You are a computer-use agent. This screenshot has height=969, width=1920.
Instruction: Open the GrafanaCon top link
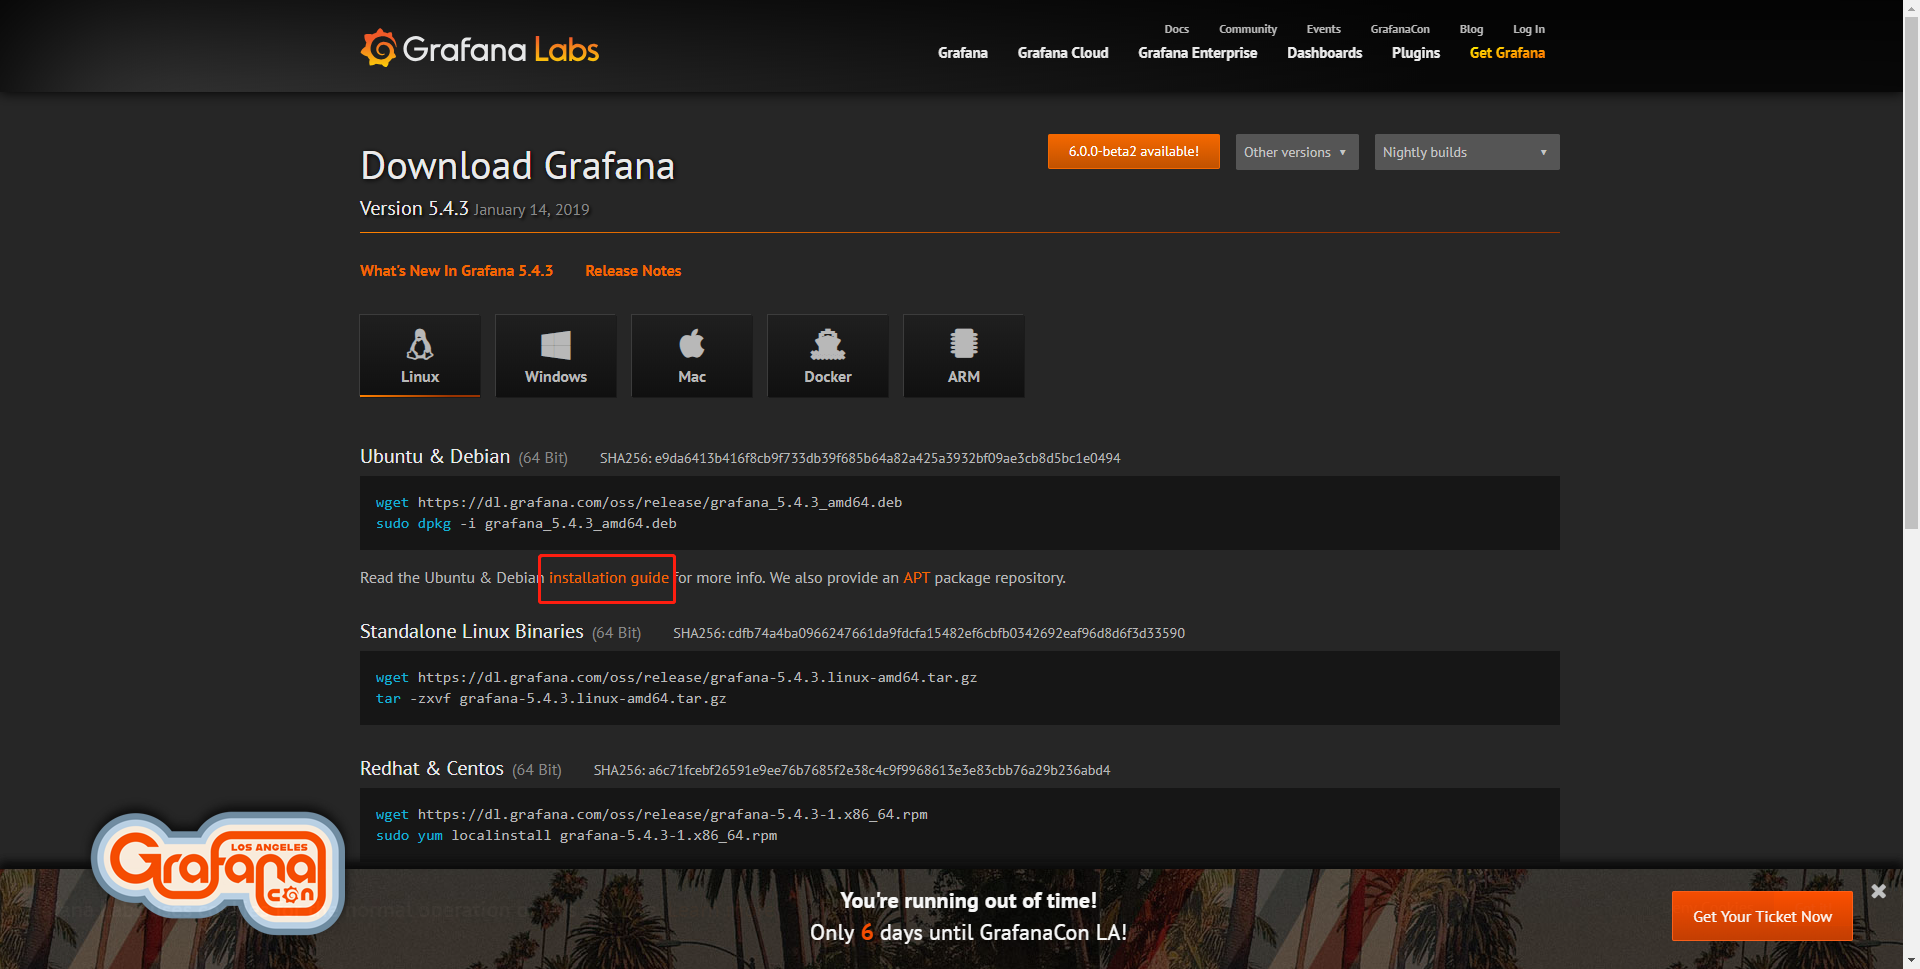pyautogui.click(x=1400, y=29)
